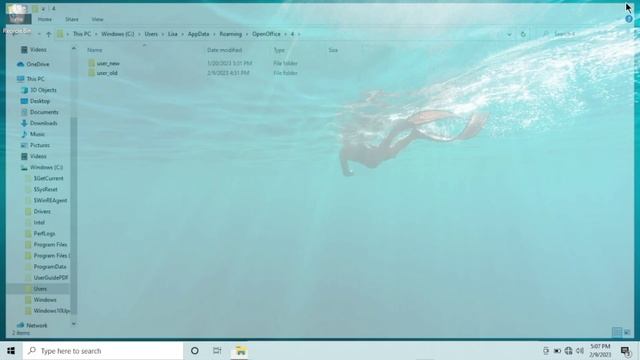Image resolution: width=640 pixels, height=360 pixels.
Task: Click the Refresh button beside the address bar
Action: click(523, 34)
